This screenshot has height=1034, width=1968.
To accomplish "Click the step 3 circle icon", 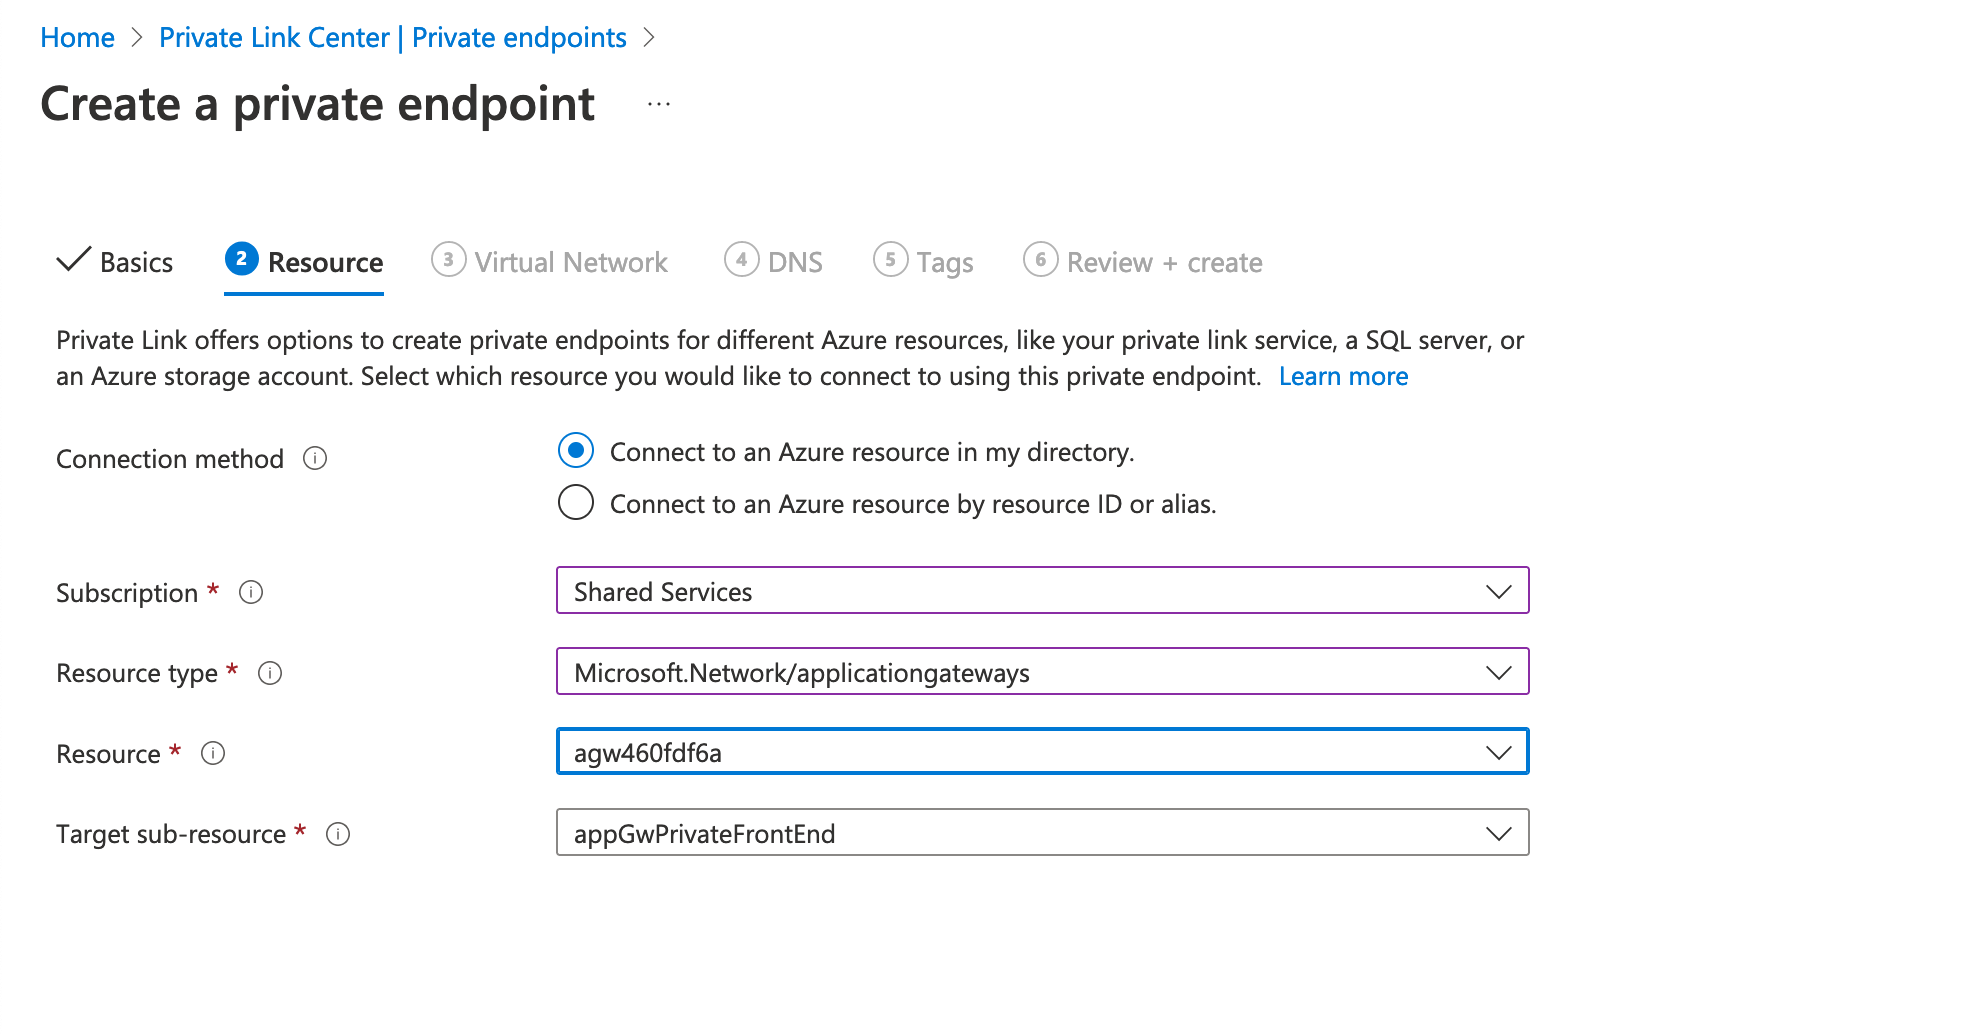I will [448, 260].
